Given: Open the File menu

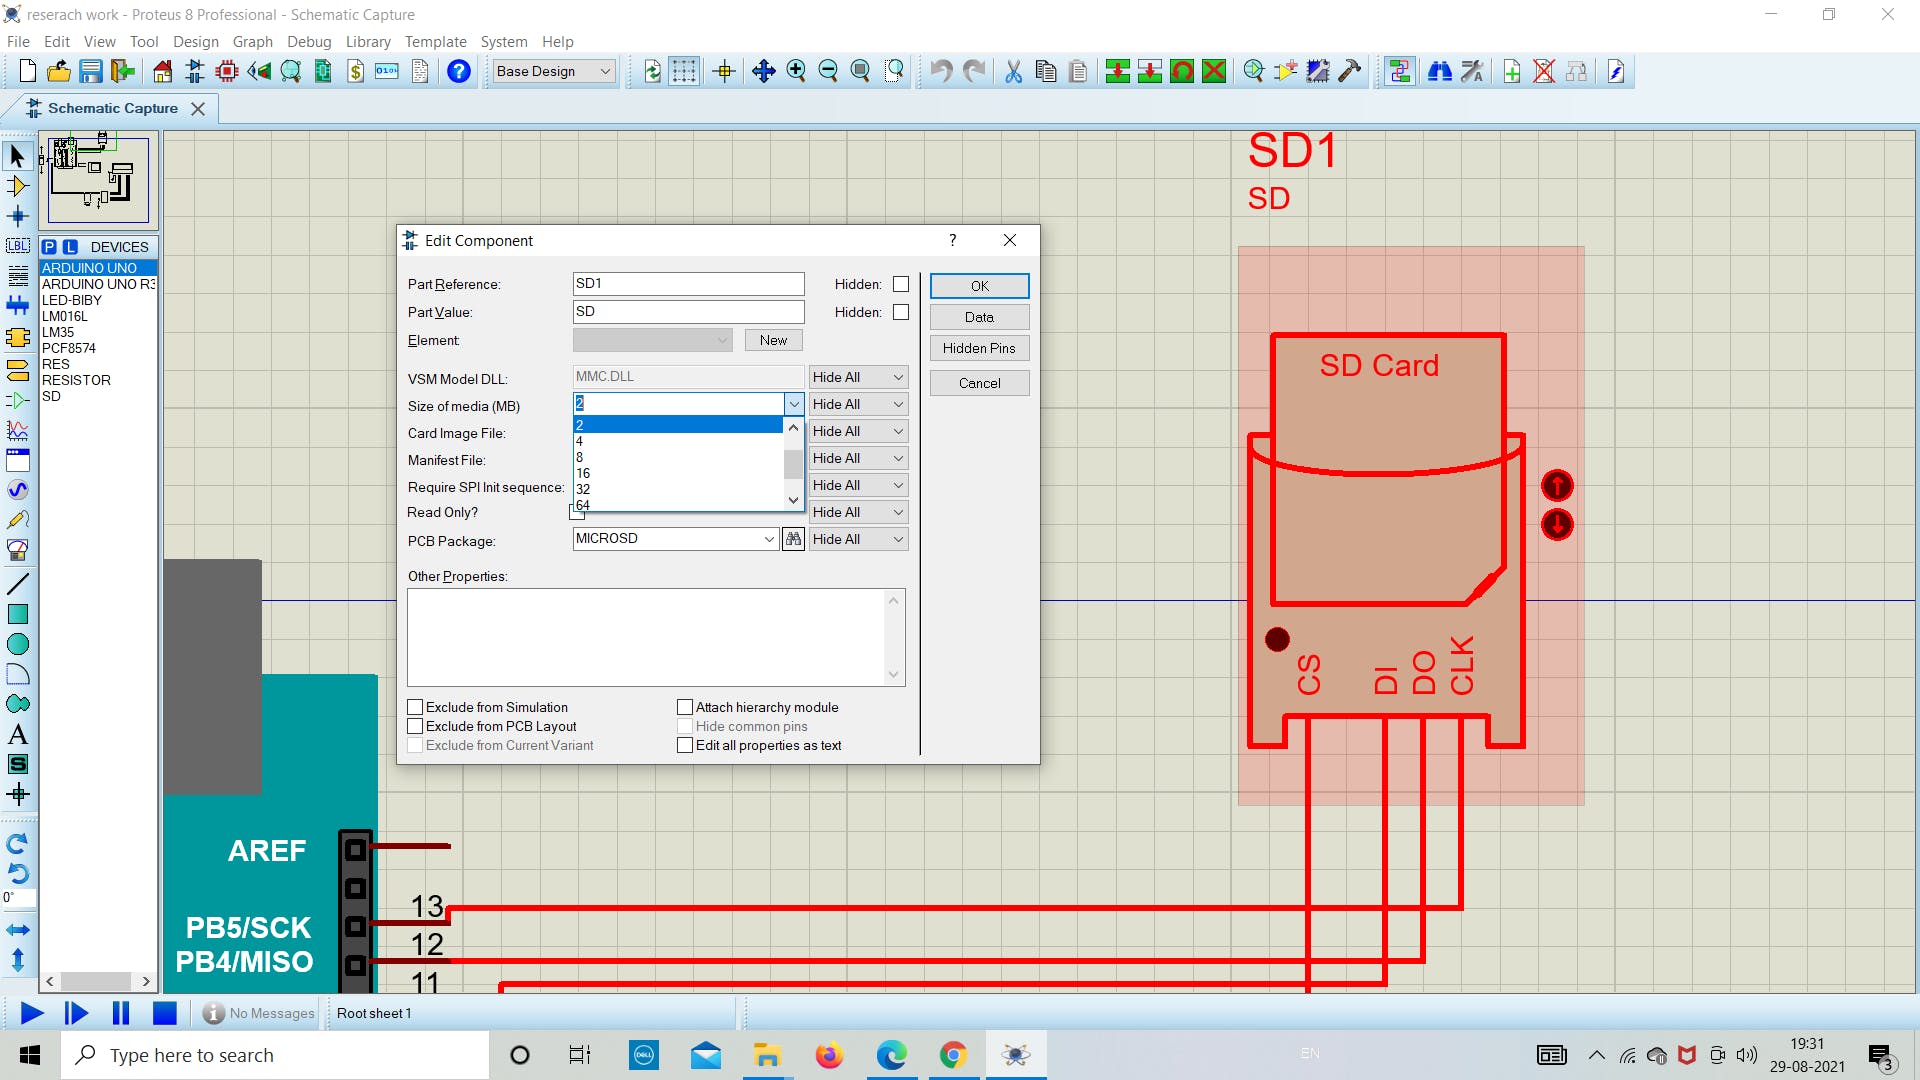Looking at the screenshot, I should (20, 41).
